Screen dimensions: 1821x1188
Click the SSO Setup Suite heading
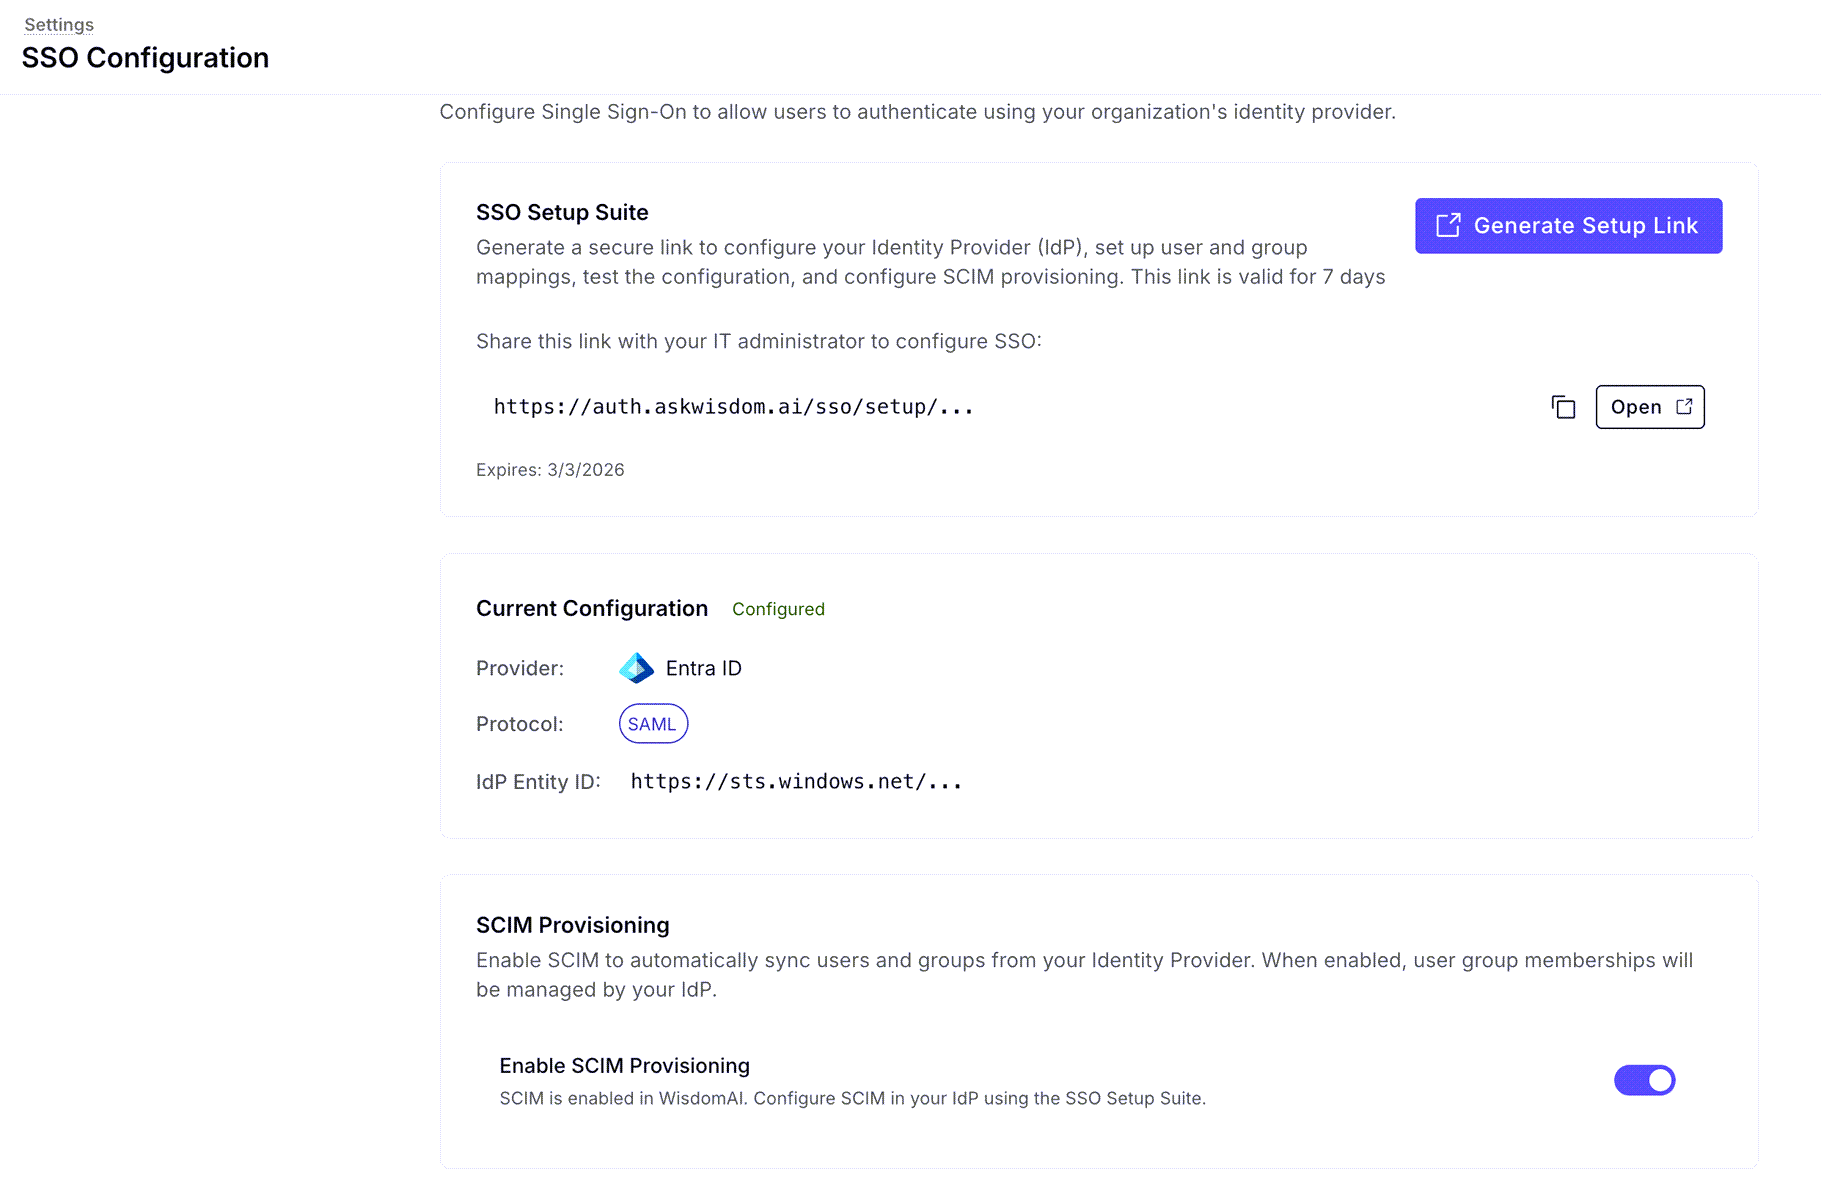click(x=562, y=212)
